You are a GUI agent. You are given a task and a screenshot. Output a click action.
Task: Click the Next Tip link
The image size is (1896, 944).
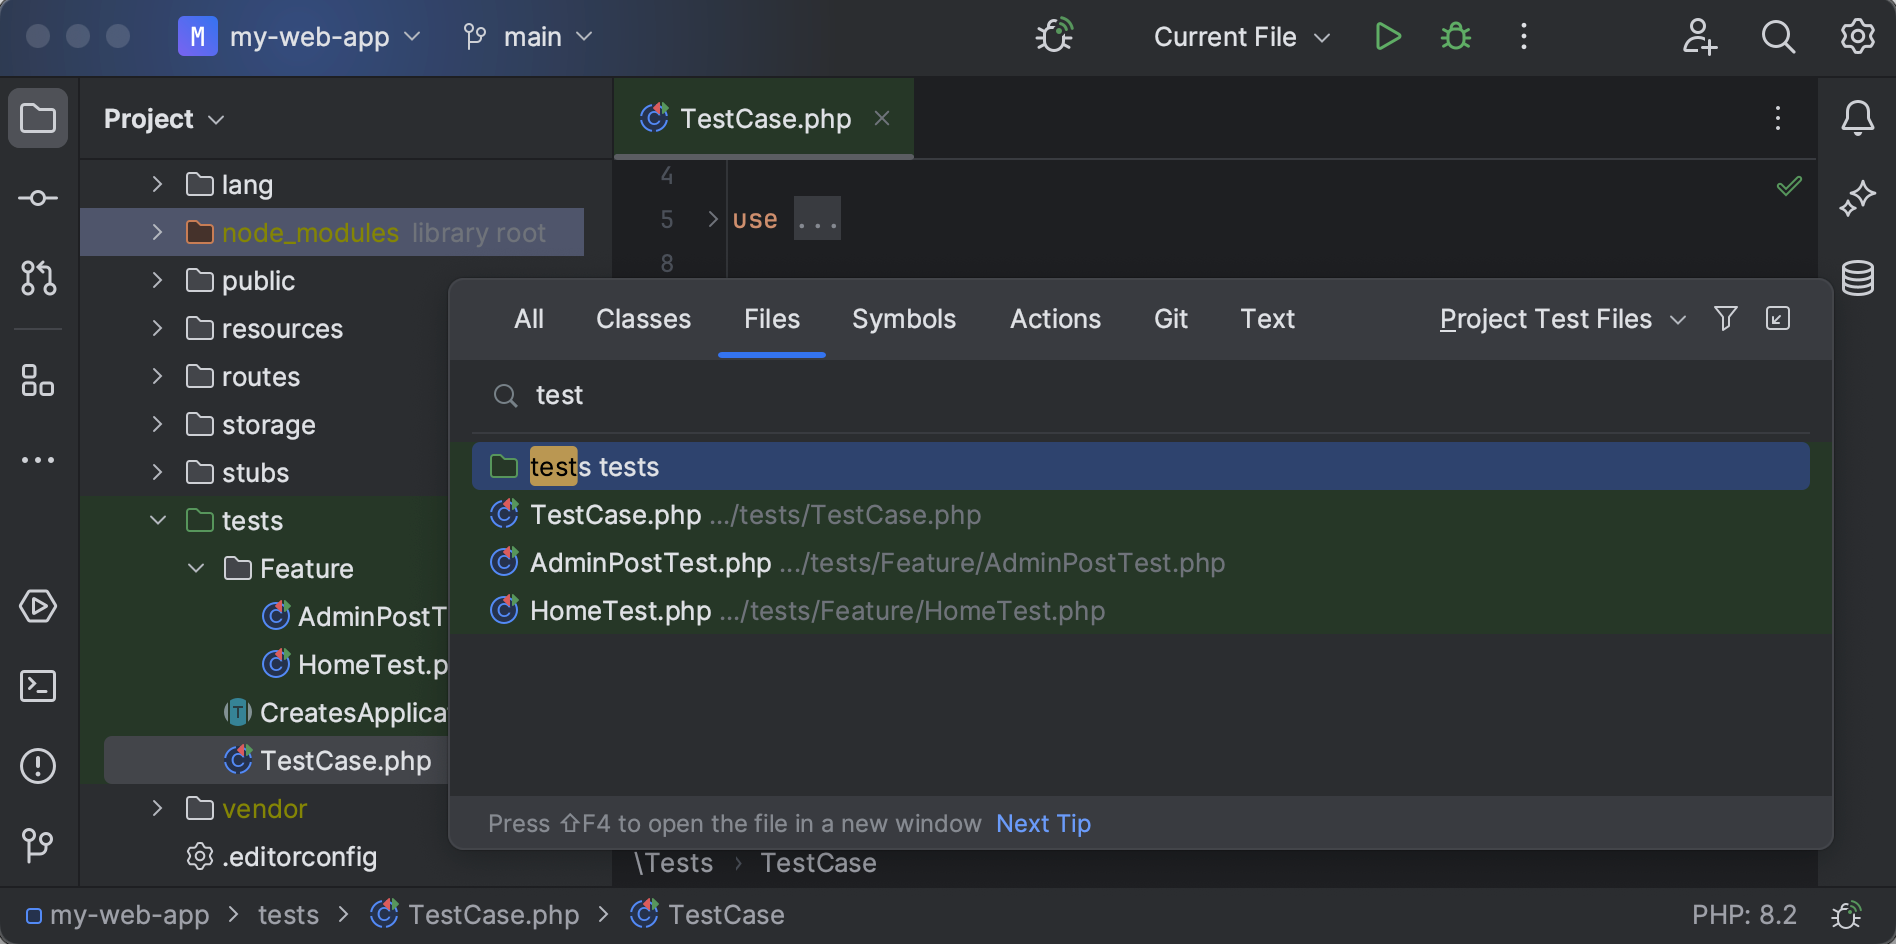click(x=1043, y=823)
